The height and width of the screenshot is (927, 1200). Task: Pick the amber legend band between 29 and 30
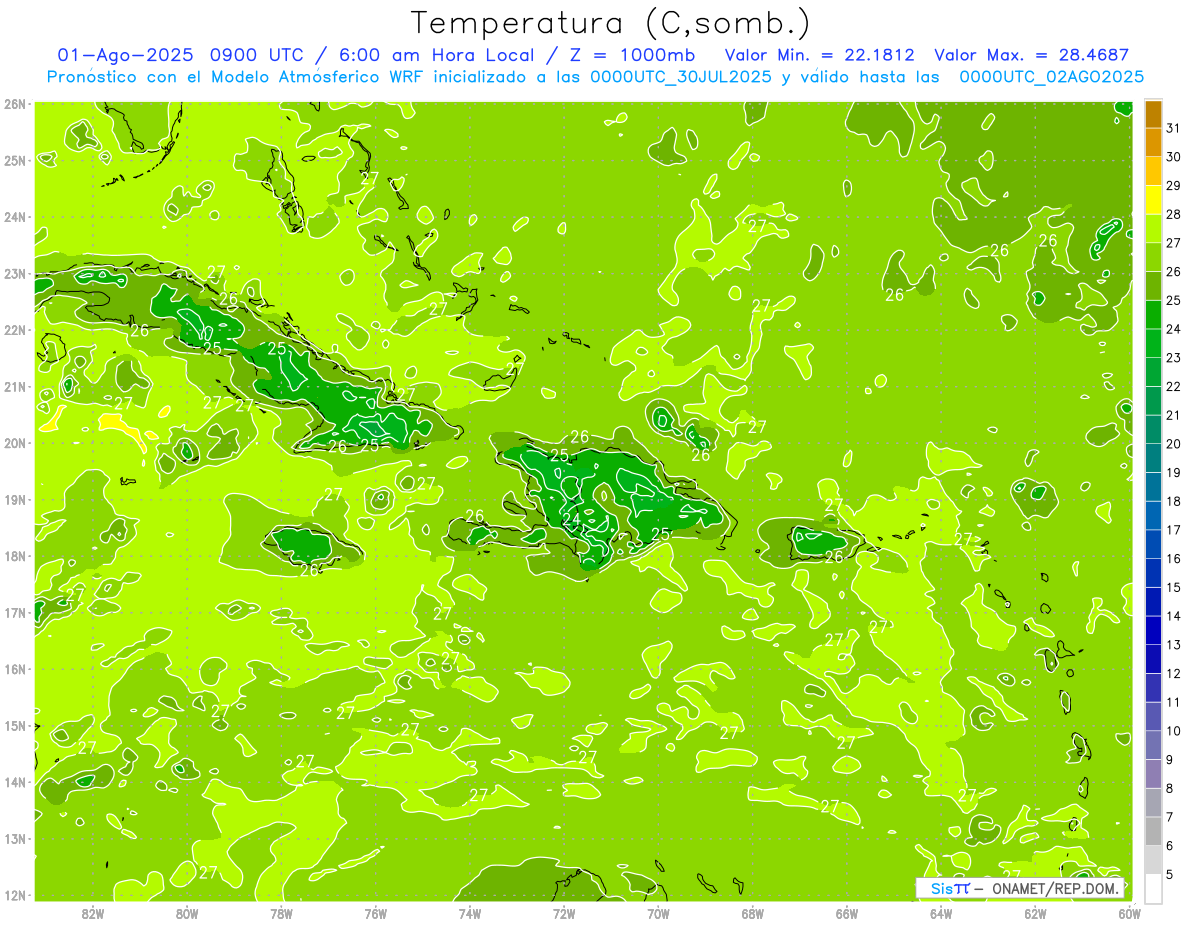tap(1153, 172)
